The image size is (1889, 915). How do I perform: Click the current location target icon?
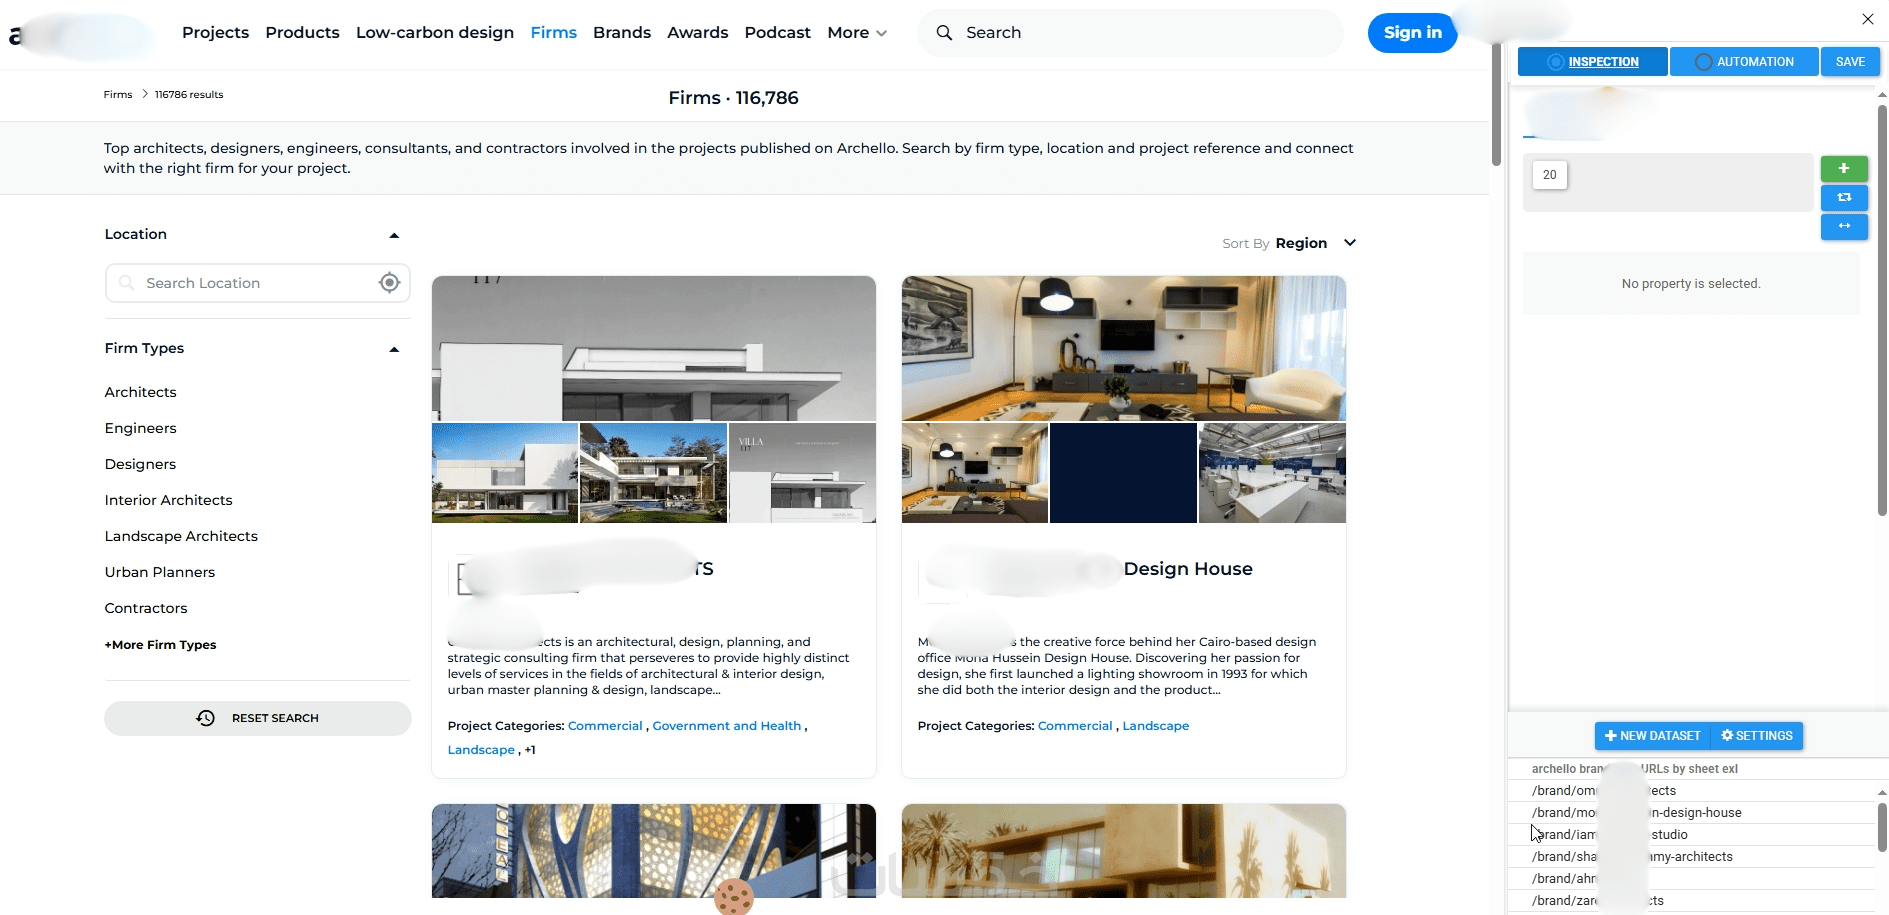point(389,283)
